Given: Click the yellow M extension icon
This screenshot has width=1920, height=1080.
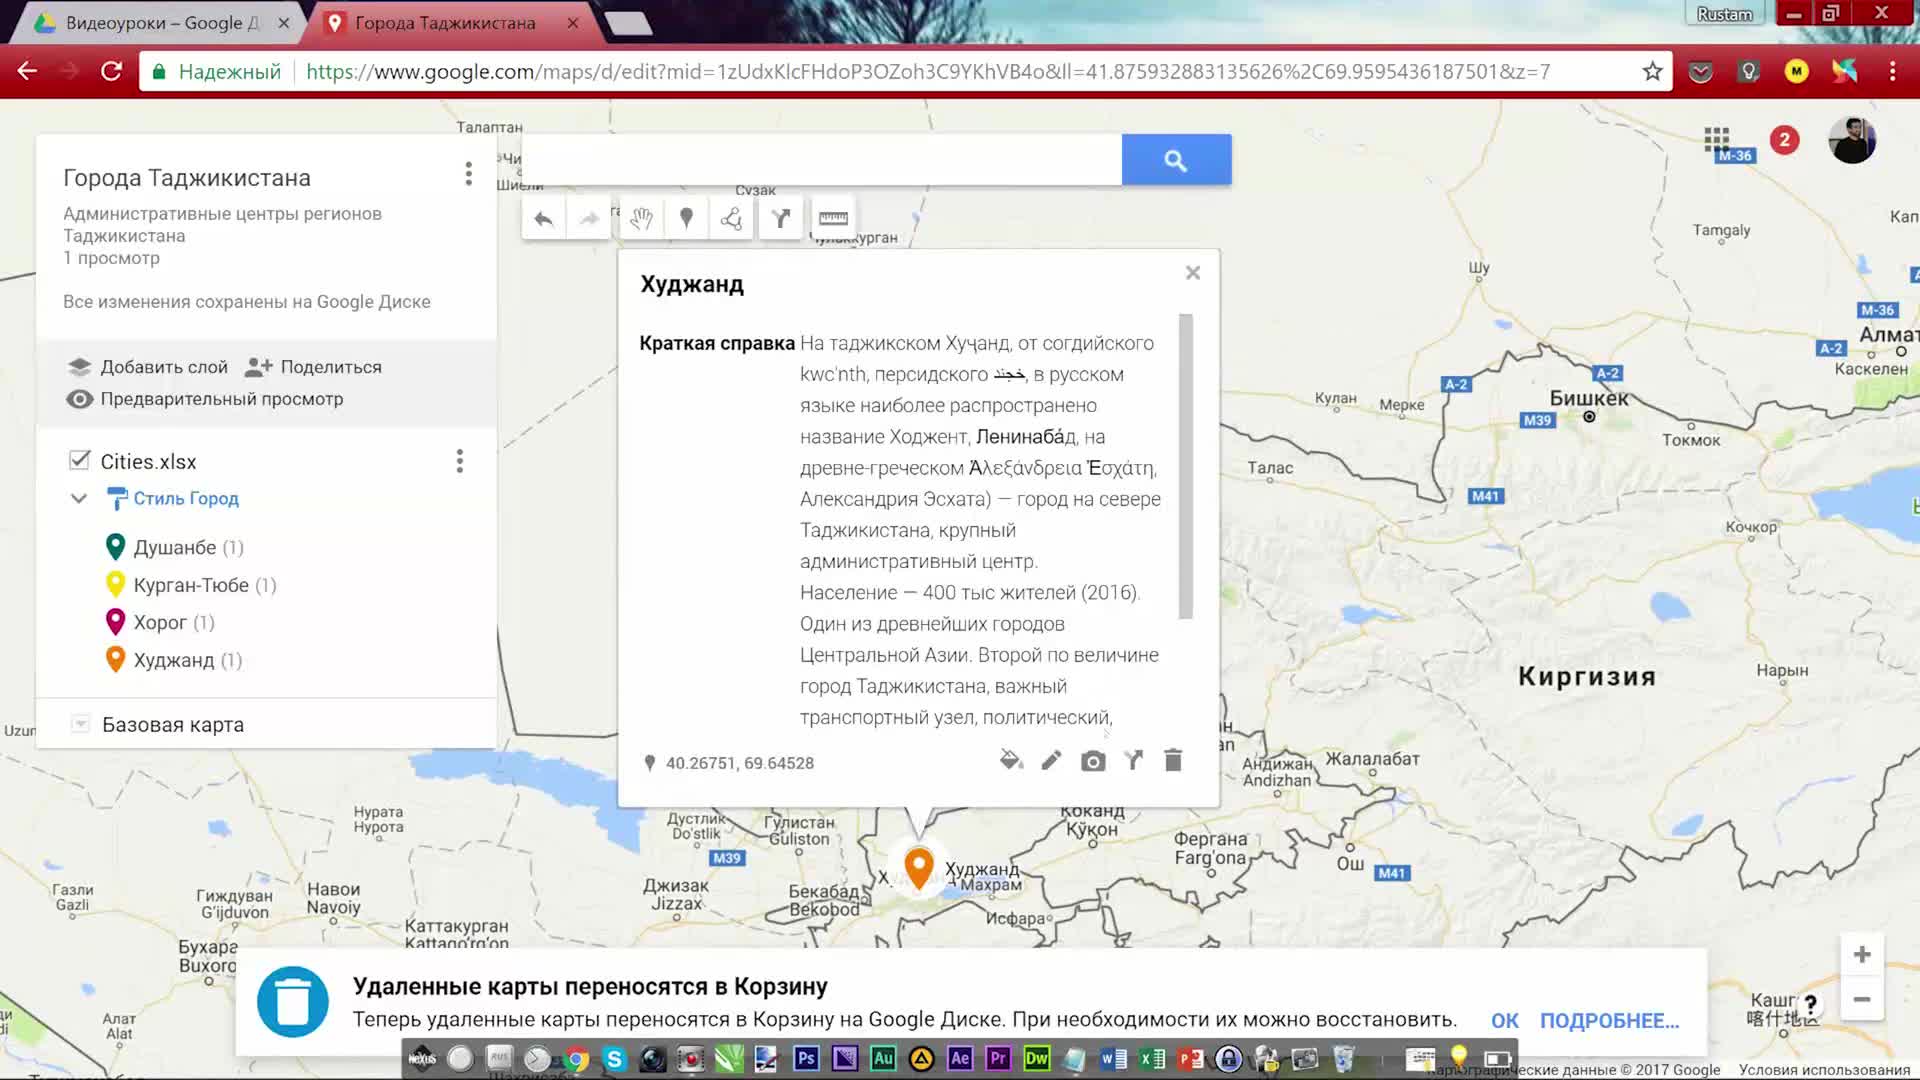Looking at the screenshot, I should pyautogui.click(x=1797, y=71).
